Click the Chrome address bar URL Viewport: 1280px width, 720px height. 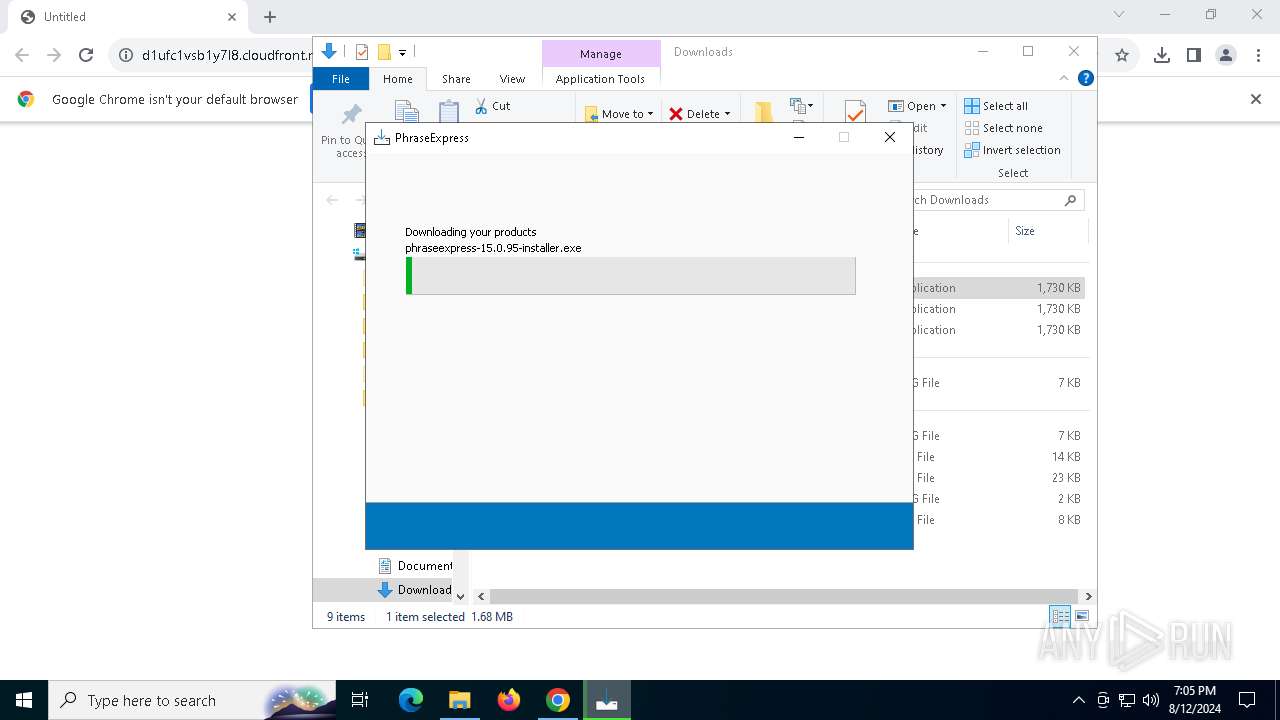pyautogui.click(x=227, y=56)
